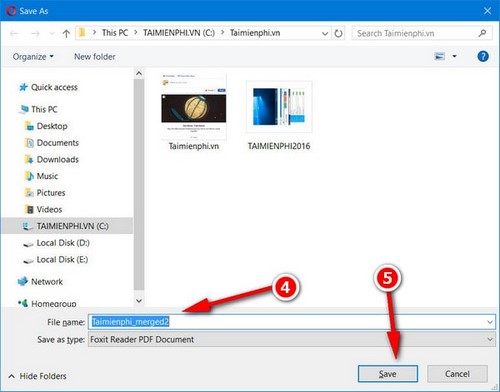
Task: Open the Desktop folder in the sidebar
Action: (46, 126)
